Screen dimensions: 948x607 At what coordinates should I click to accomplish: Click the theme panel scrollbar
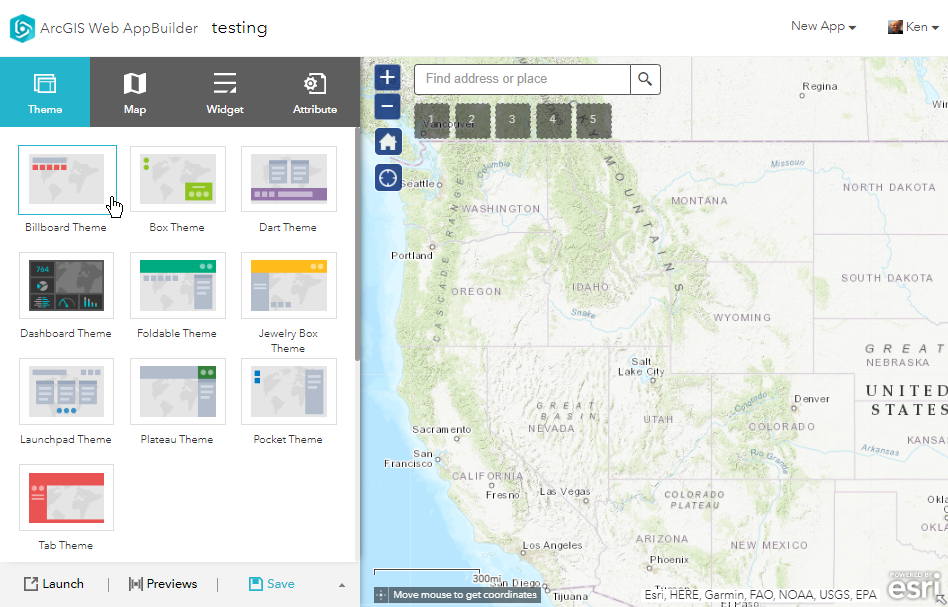click(x=357, y=245)
